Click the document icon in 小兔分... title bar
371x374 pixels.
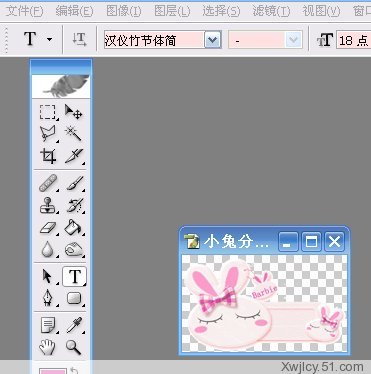192,241
